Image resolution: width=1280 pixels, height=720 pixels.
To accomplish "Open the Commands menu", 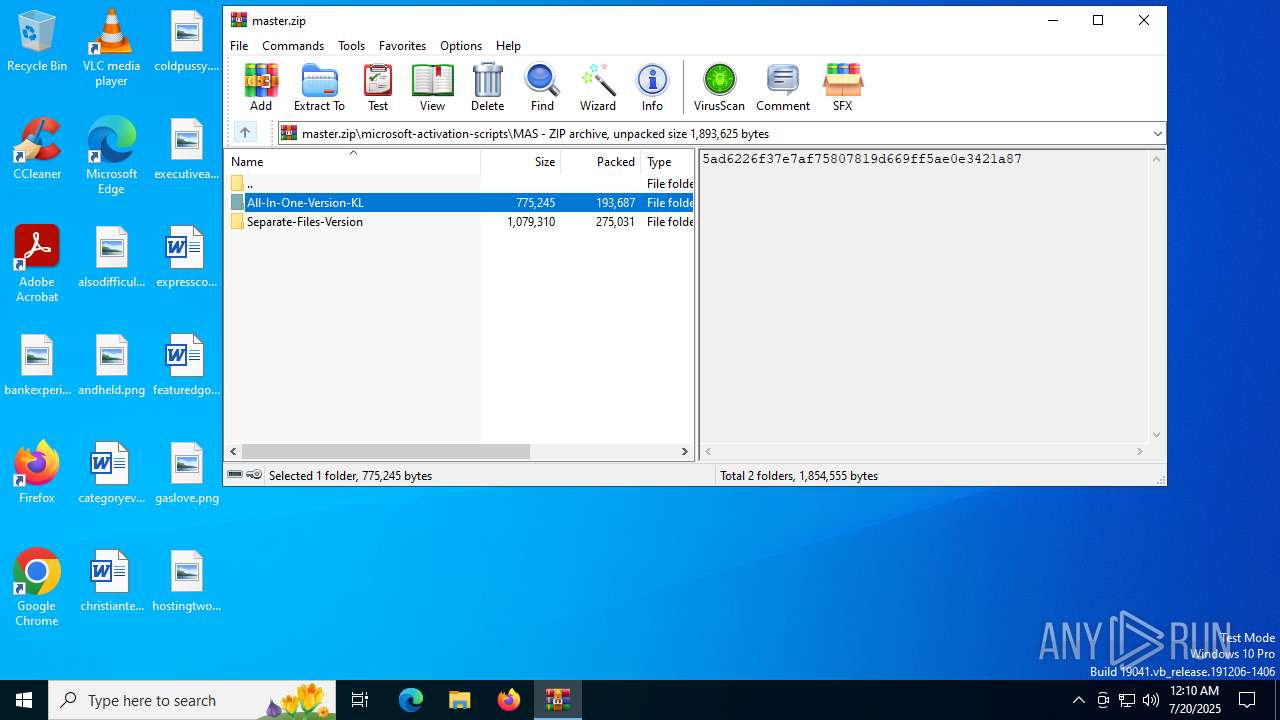I will pyautogui.click(x=293, y=46).
